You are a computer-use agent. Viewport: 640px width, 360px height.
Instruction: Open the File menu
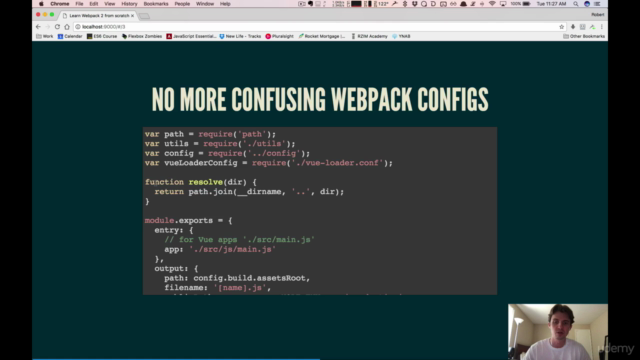click(x=79, y=4)
